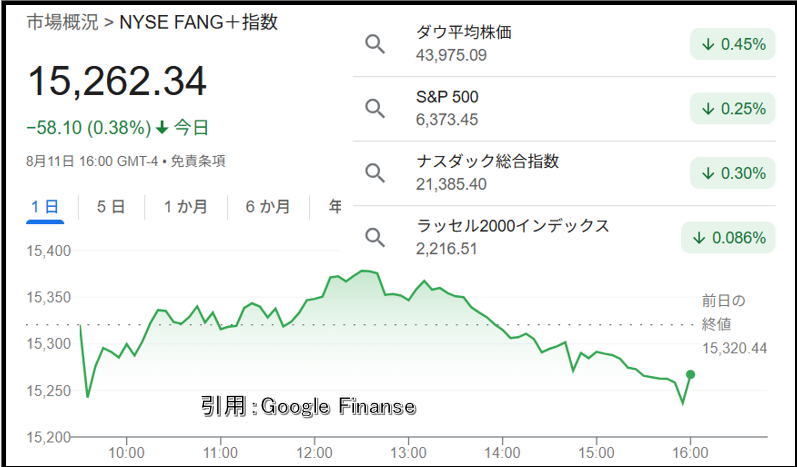This screenshot has width=797, height=467.
Task: Click the 0.25% change badge for S&P 500
Action: [x=732, y=108]
